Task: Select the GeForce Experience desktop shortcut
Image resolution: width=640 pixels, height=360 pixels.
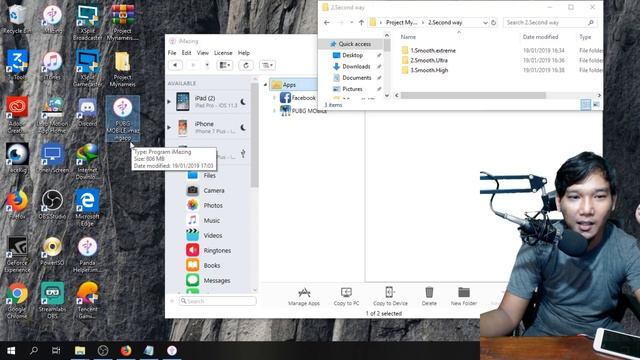Action: [x=17, y=254]
